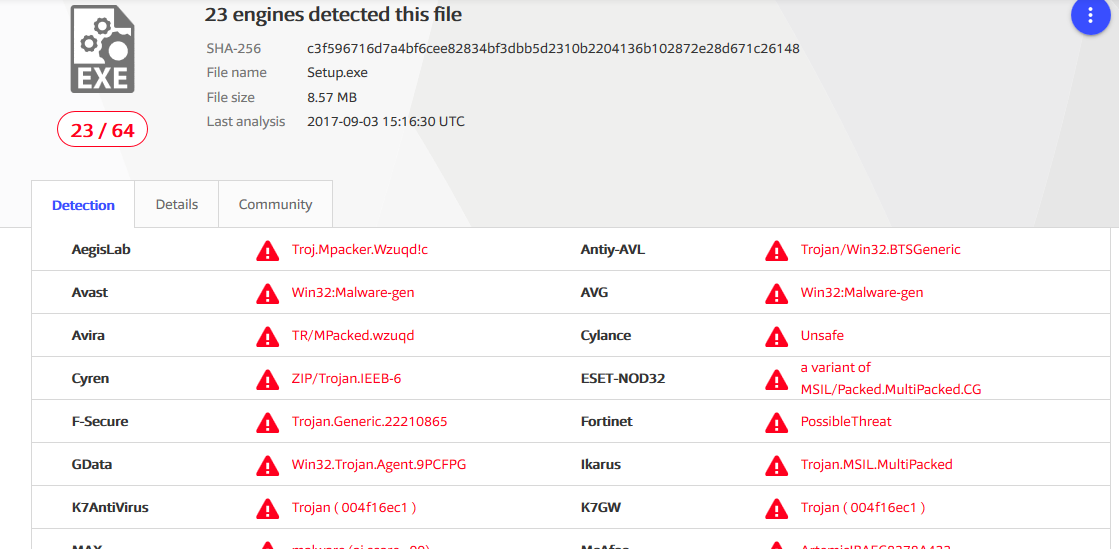Click the SHA-256 hash value
This screenshot has width=1119, height=549.
(553, 49)
